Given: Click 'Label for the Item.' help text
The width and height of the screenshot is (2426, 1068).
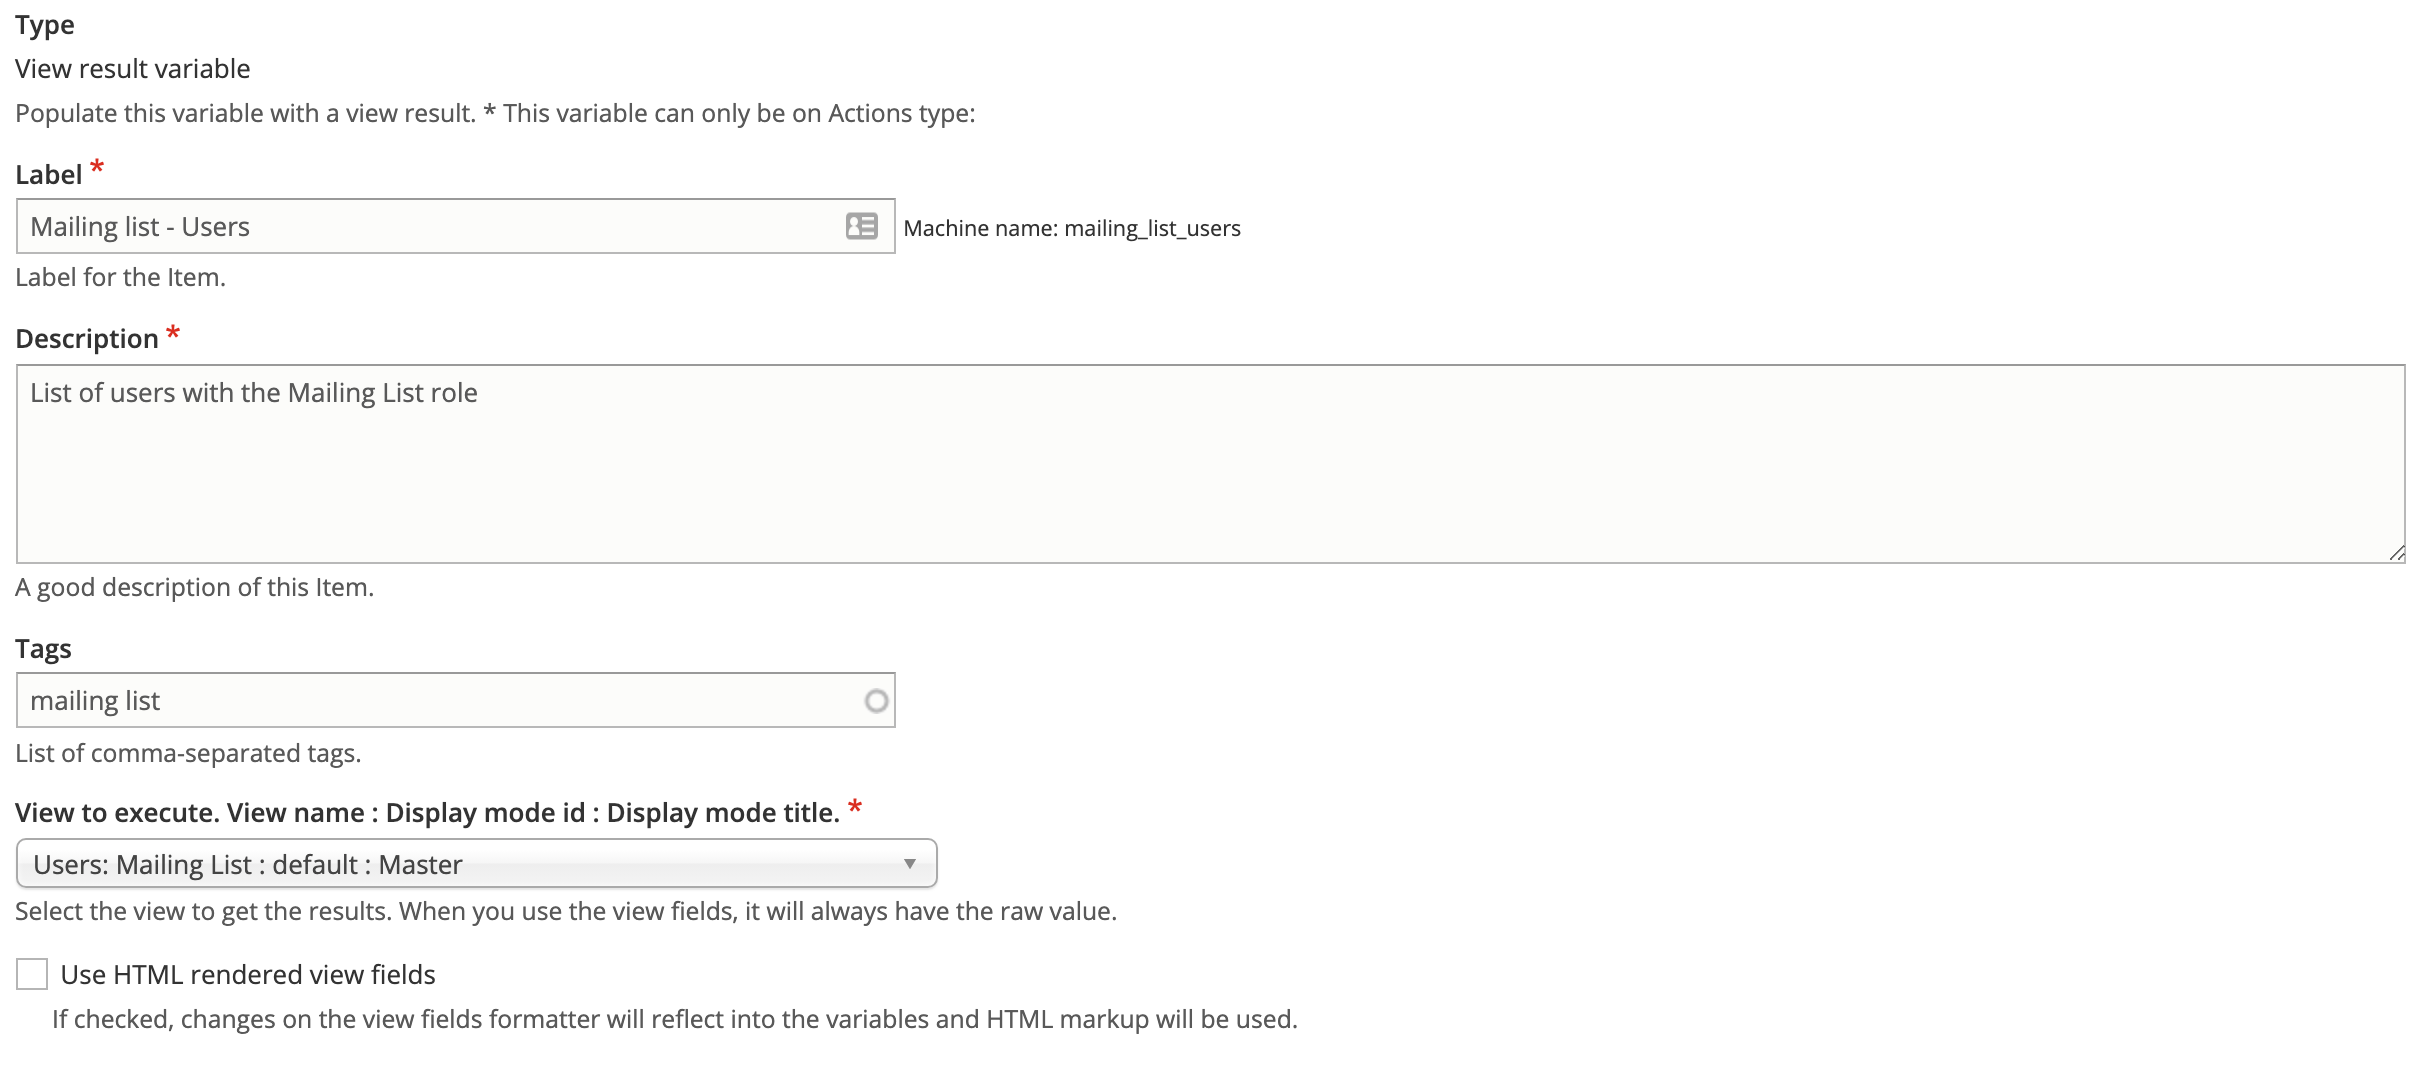Looking at the screenshot, I should point(120,277).
